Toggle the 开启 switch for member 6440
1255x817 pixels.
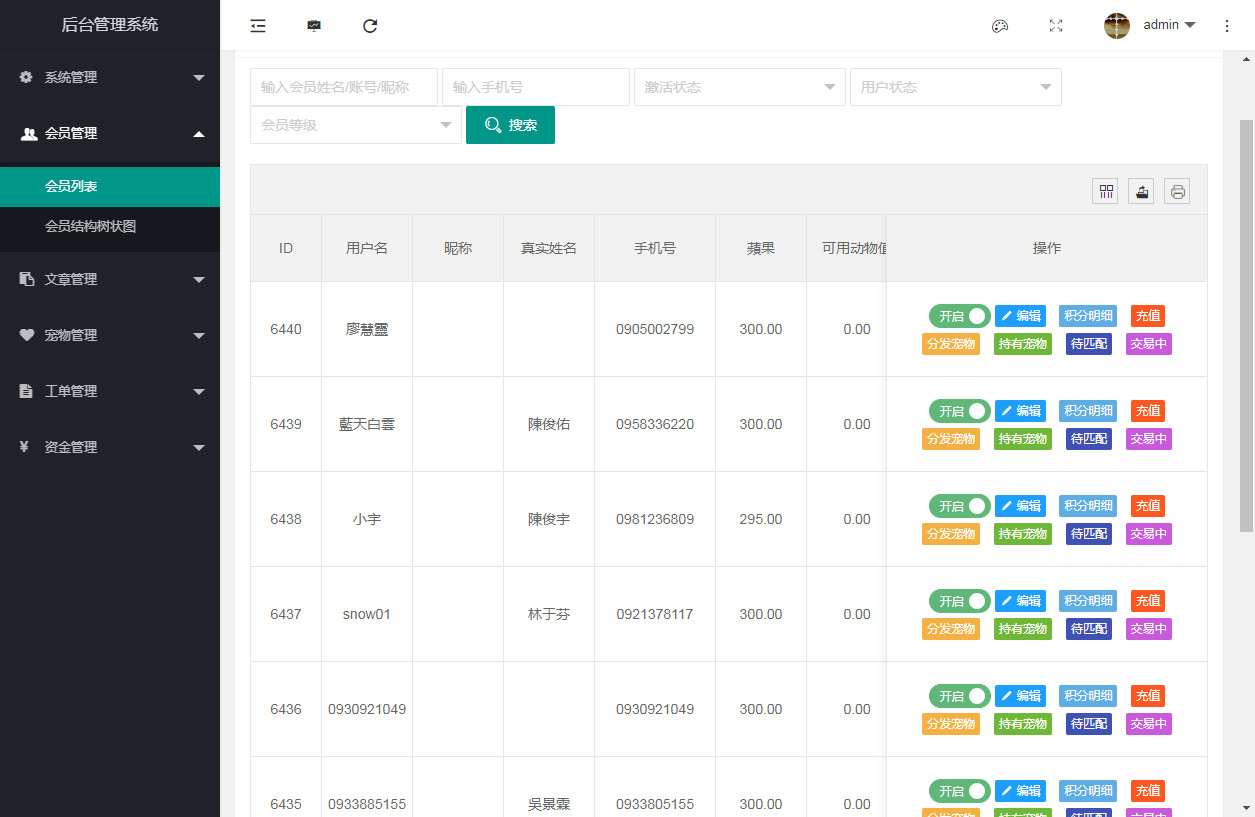[x=959, y=316]
